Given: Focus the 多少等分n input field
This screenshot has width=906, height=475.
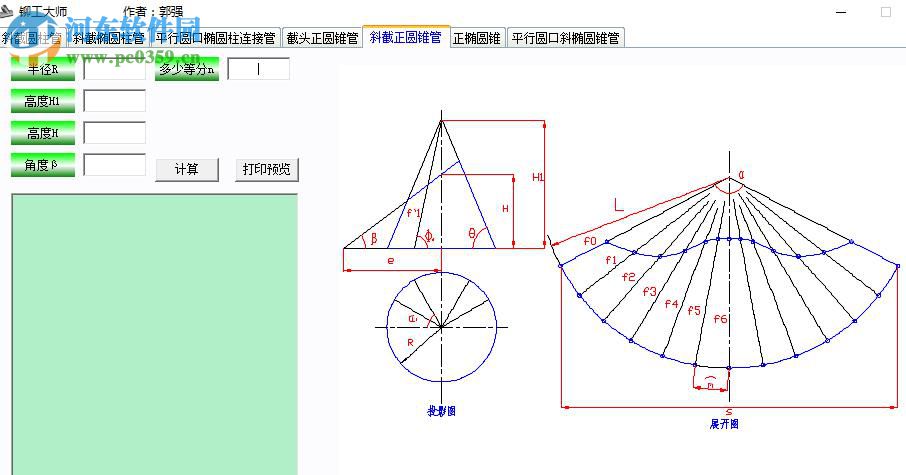Looking at the screenshot, I should pyautogui.click(x=258, y=69).
